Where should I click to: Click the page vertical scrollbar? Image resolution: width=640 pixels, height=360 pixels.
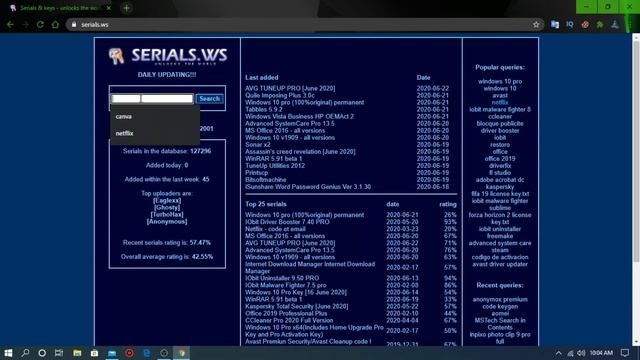[636, 151]
